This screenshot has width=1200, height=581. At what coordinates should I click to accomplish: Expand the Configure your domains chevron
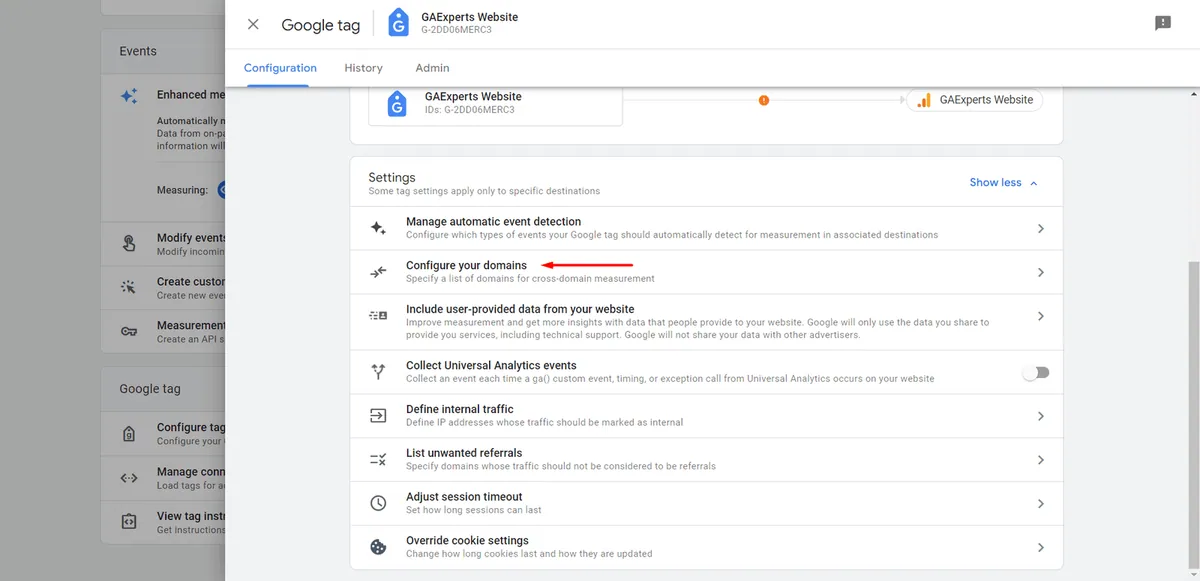point(1040,272)
